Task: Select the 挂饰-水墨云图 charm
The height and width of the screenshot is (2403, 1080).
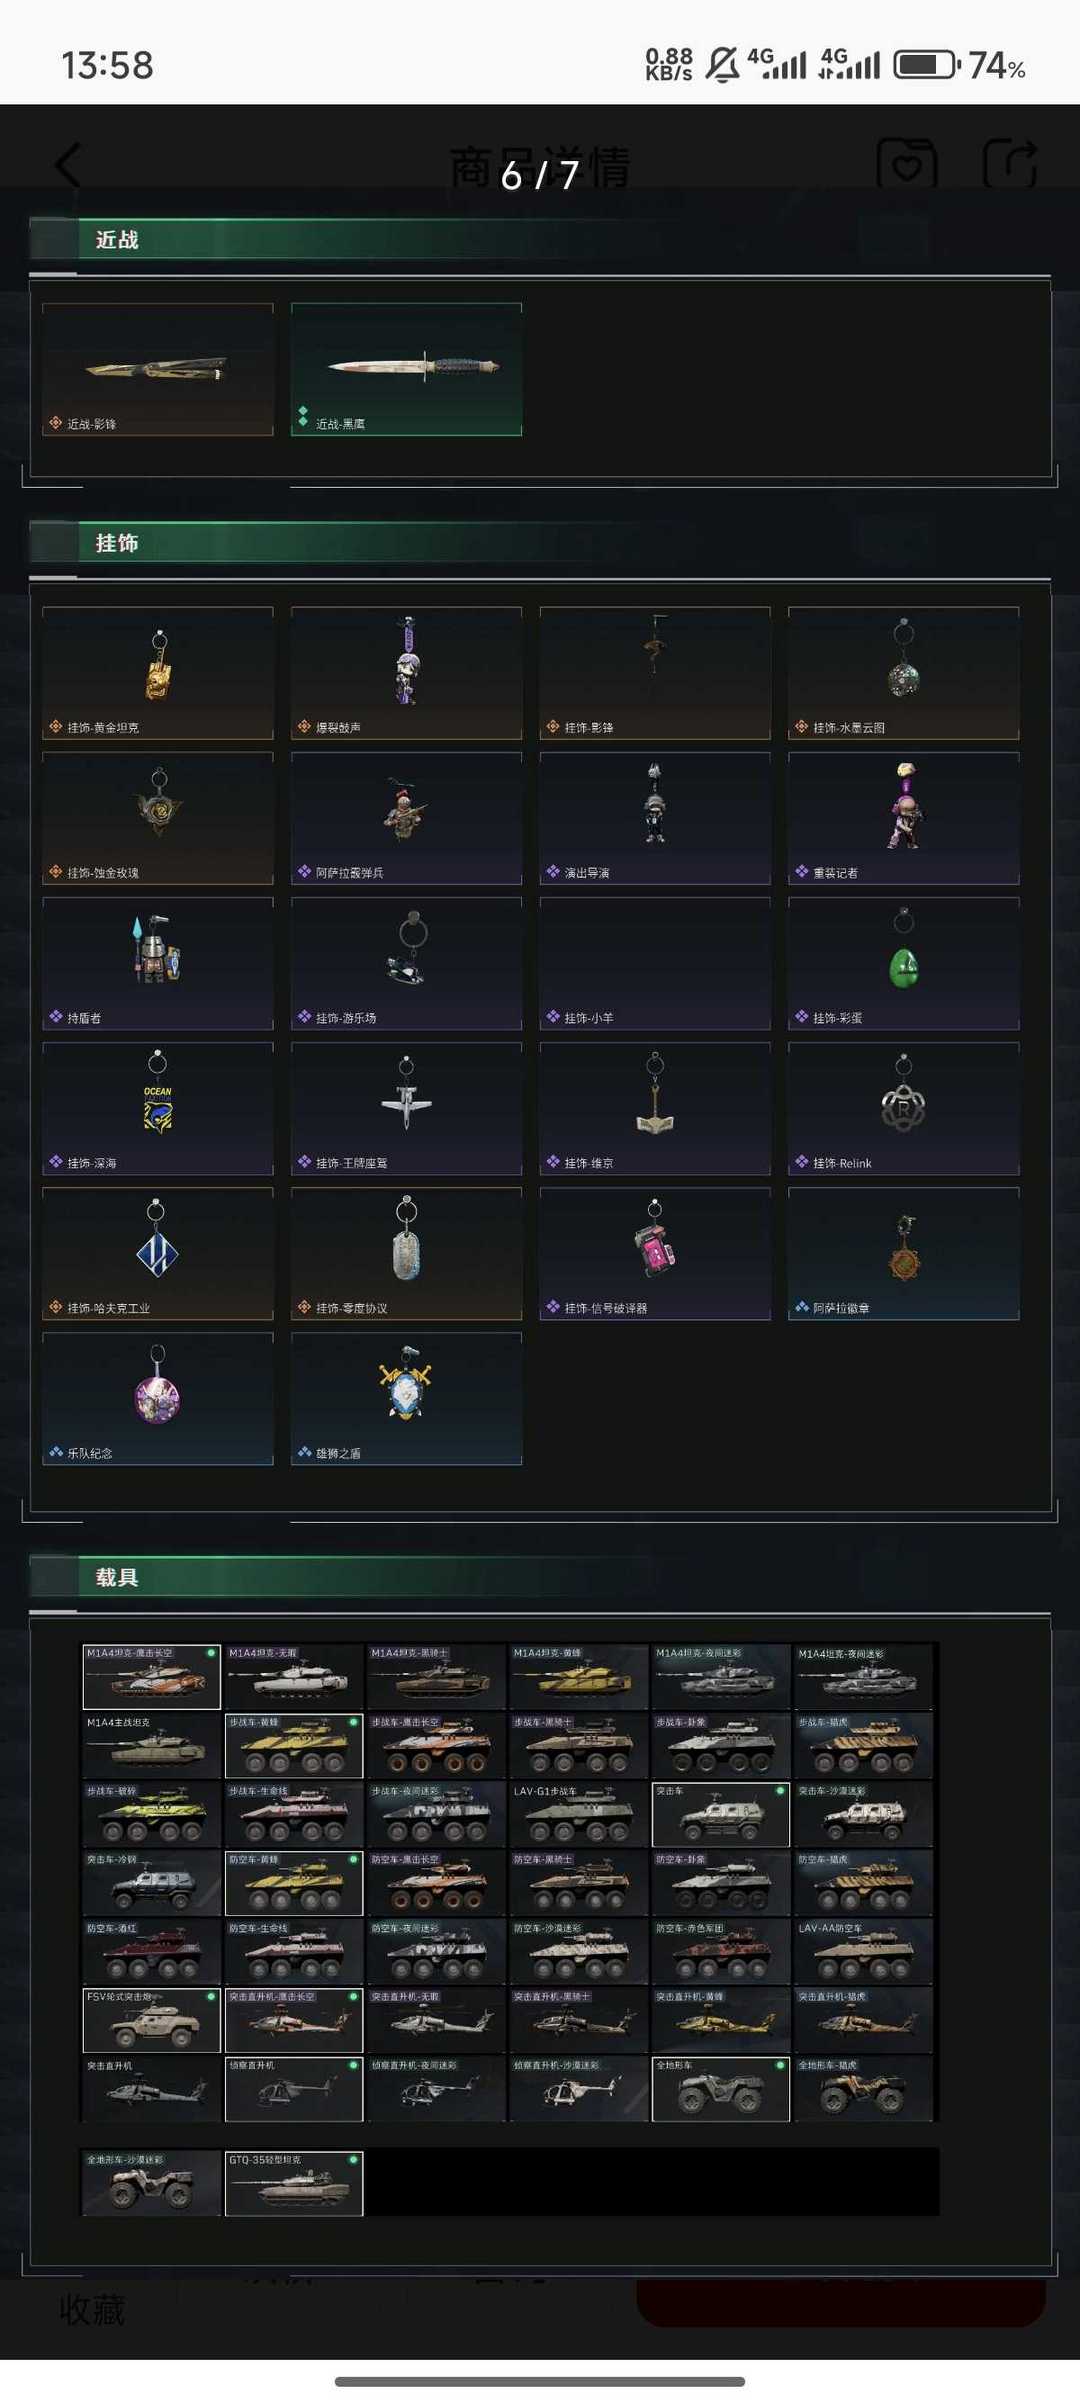Action: (904, 673)
